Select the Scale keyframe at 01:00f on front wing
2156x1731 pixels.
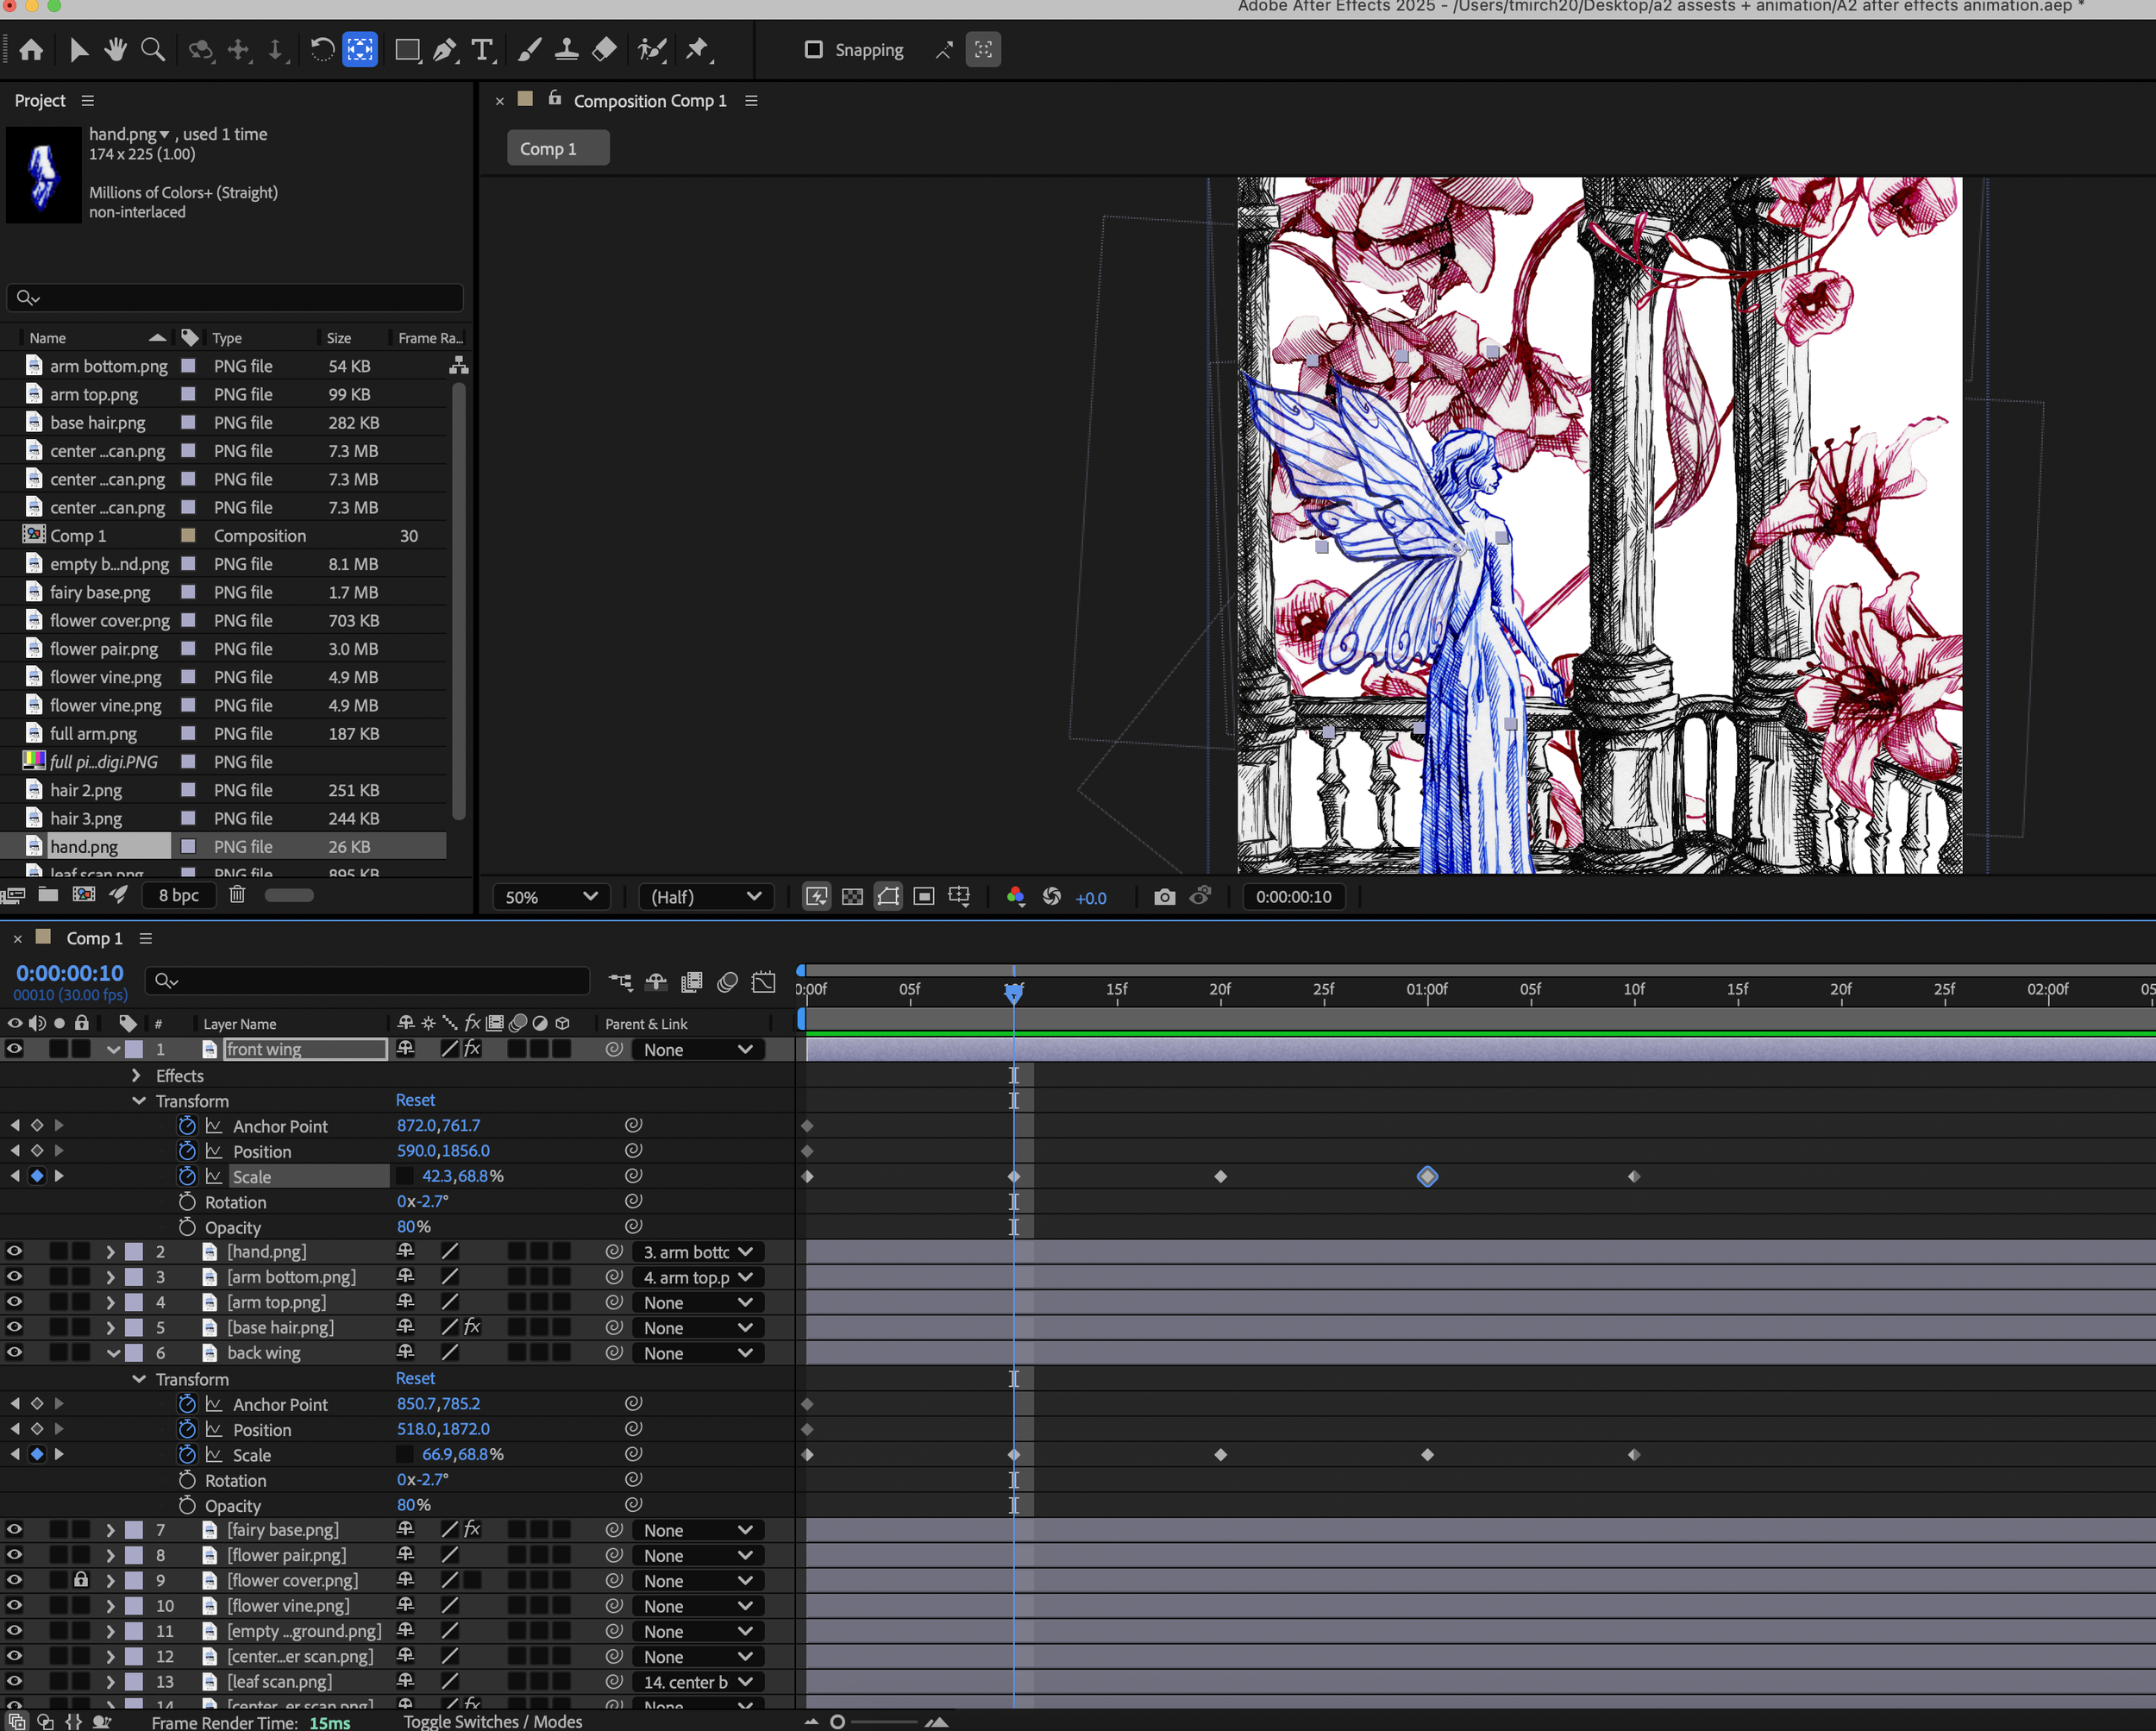[x=1427, y=1177]
